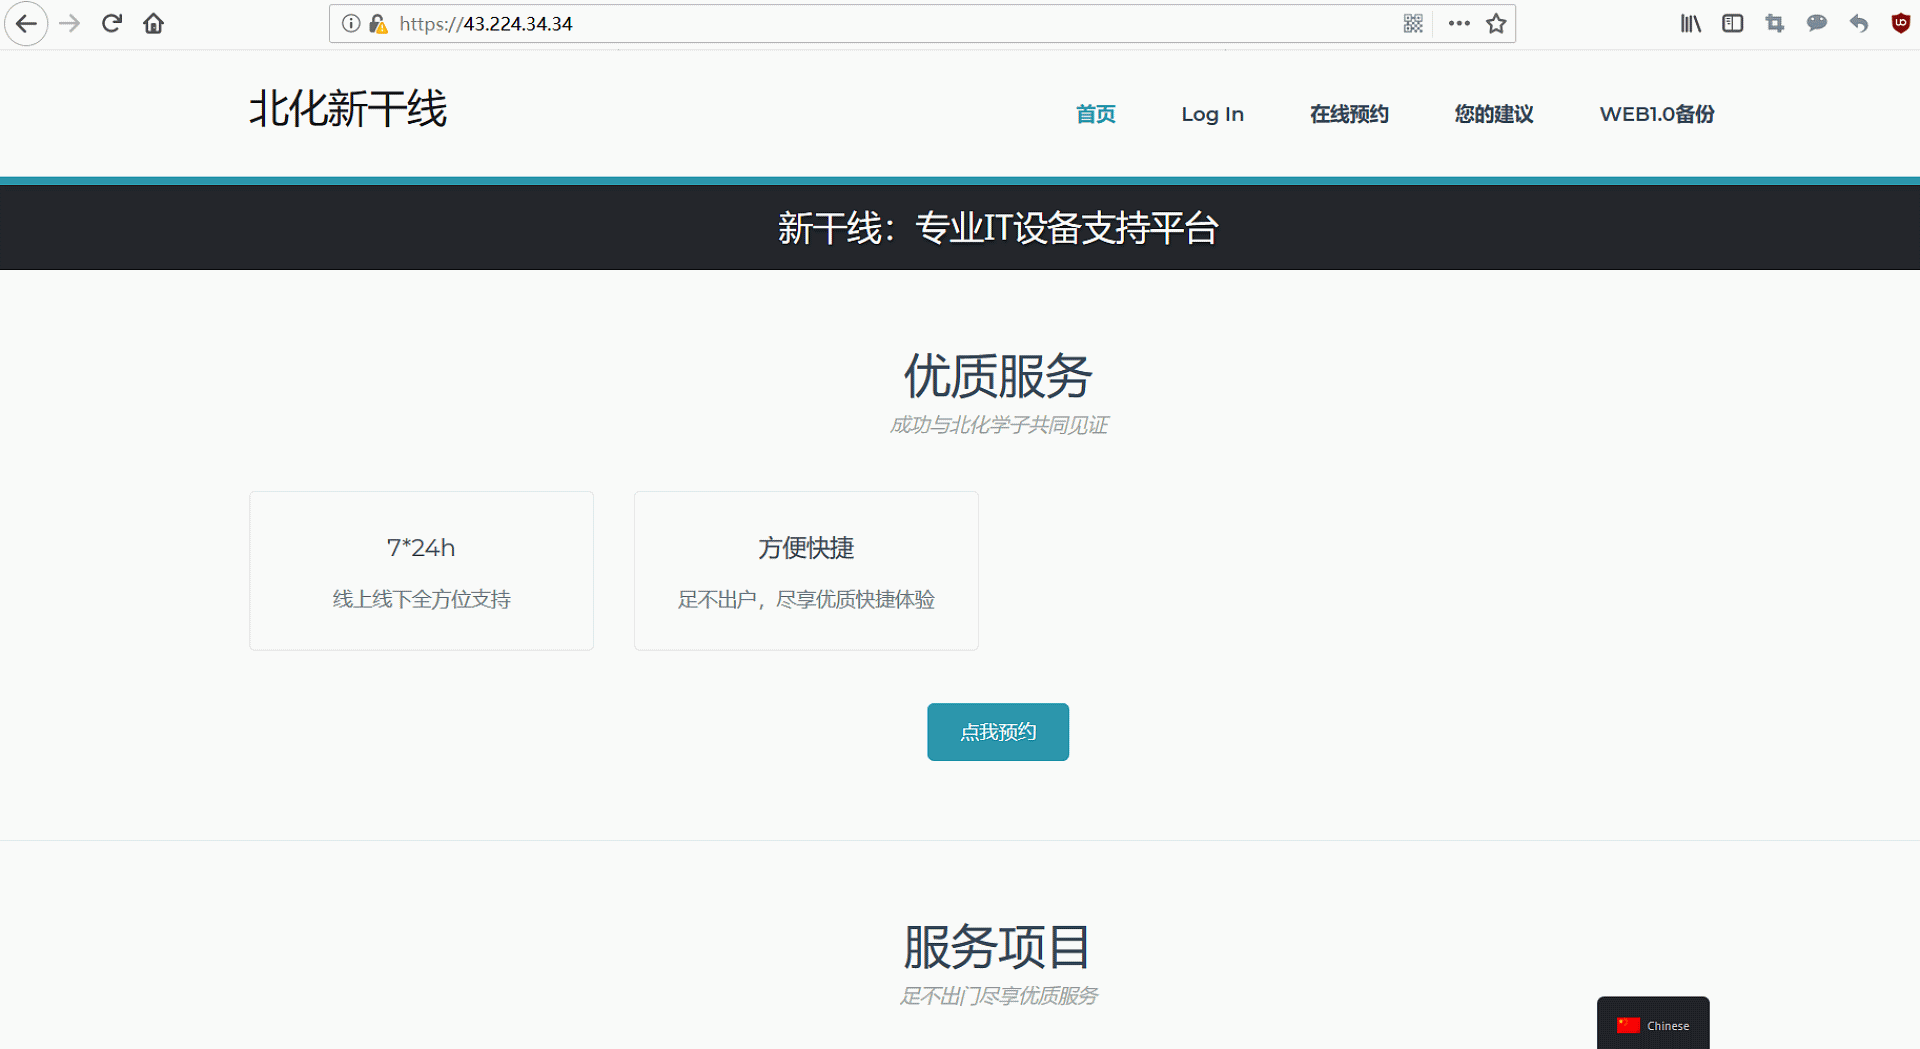1920x1049 pixels.
Task: Bookmark this page with the star icon
Action: coord(1496,24)
